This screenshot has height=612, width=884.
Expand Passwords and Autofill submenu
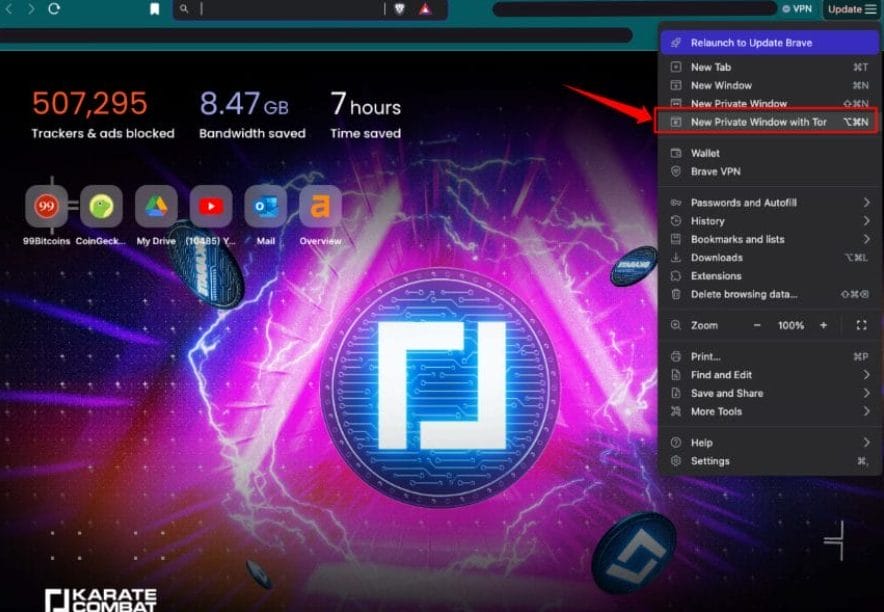click(x=770, y=203)
